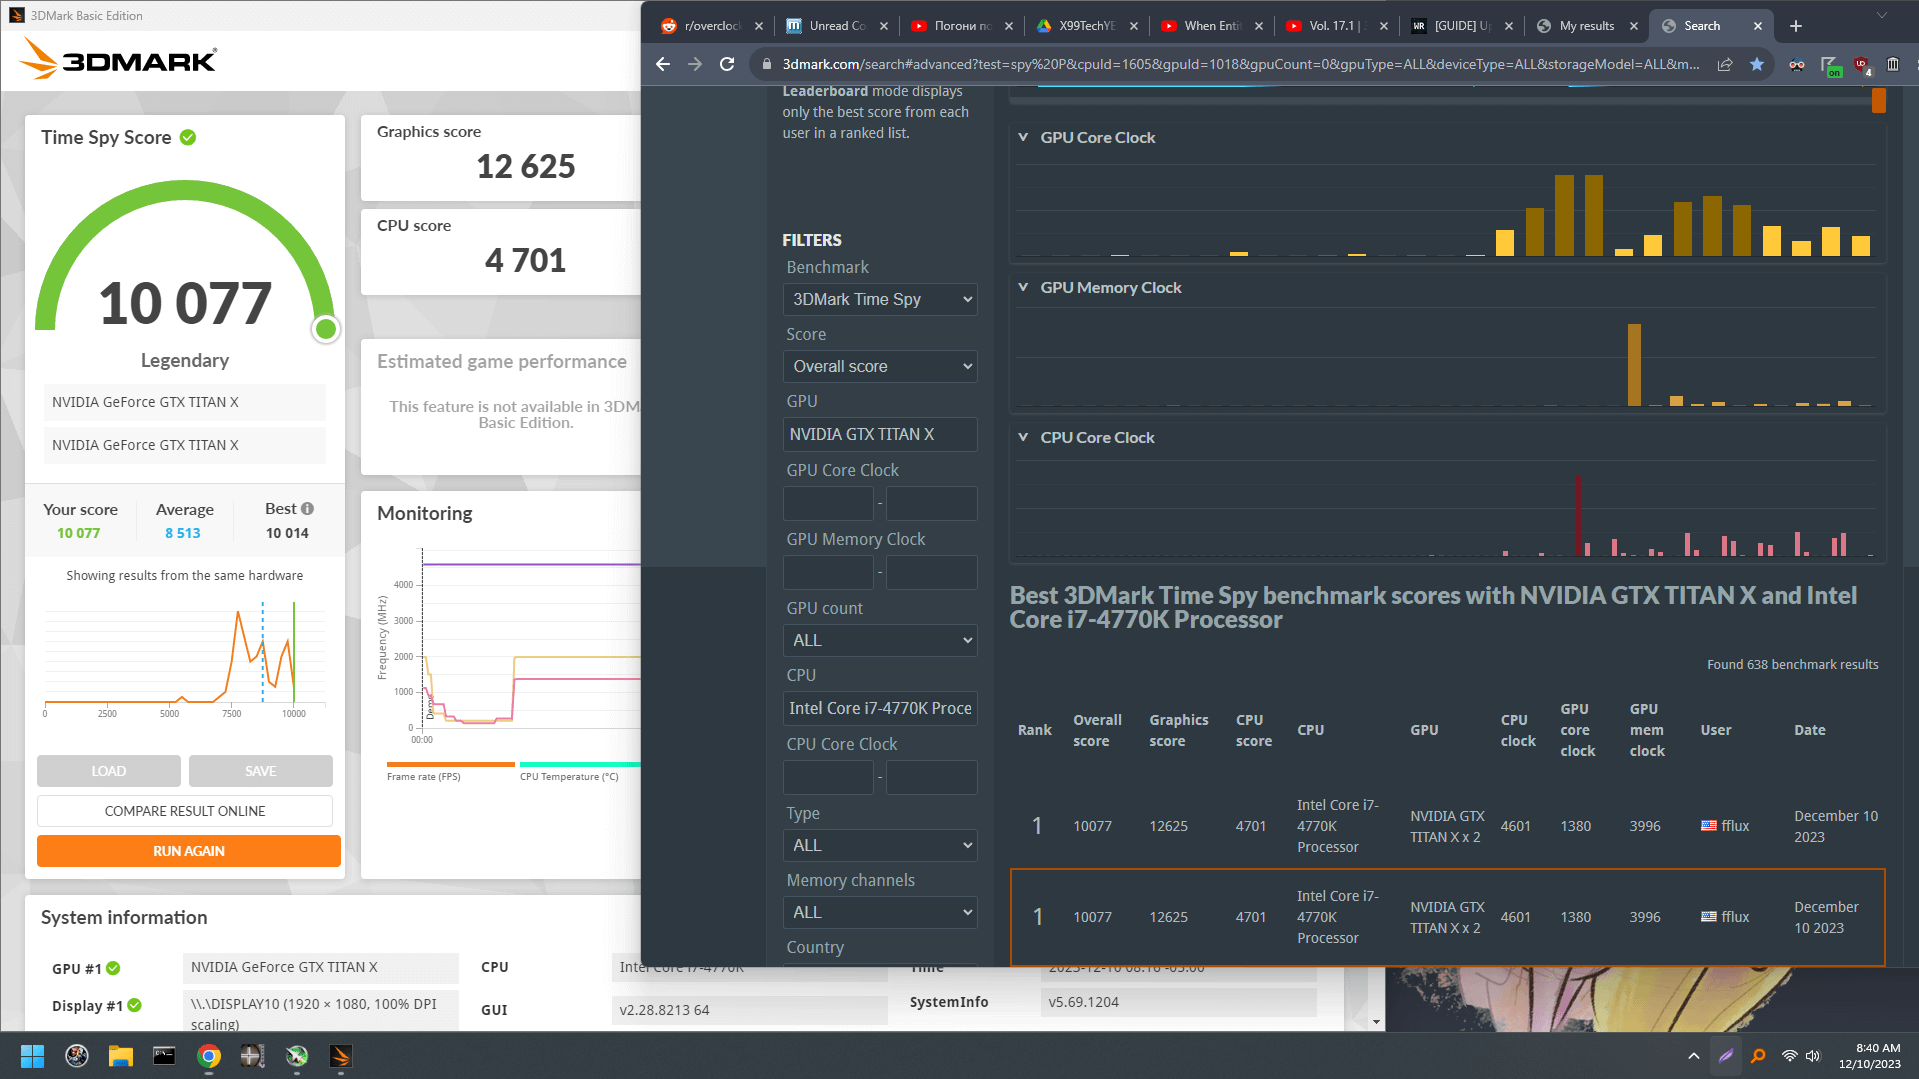Open the taskbar clock and date
The height and width of the screenshot is (1079, 1919).
click(x=1870, y=1056)
